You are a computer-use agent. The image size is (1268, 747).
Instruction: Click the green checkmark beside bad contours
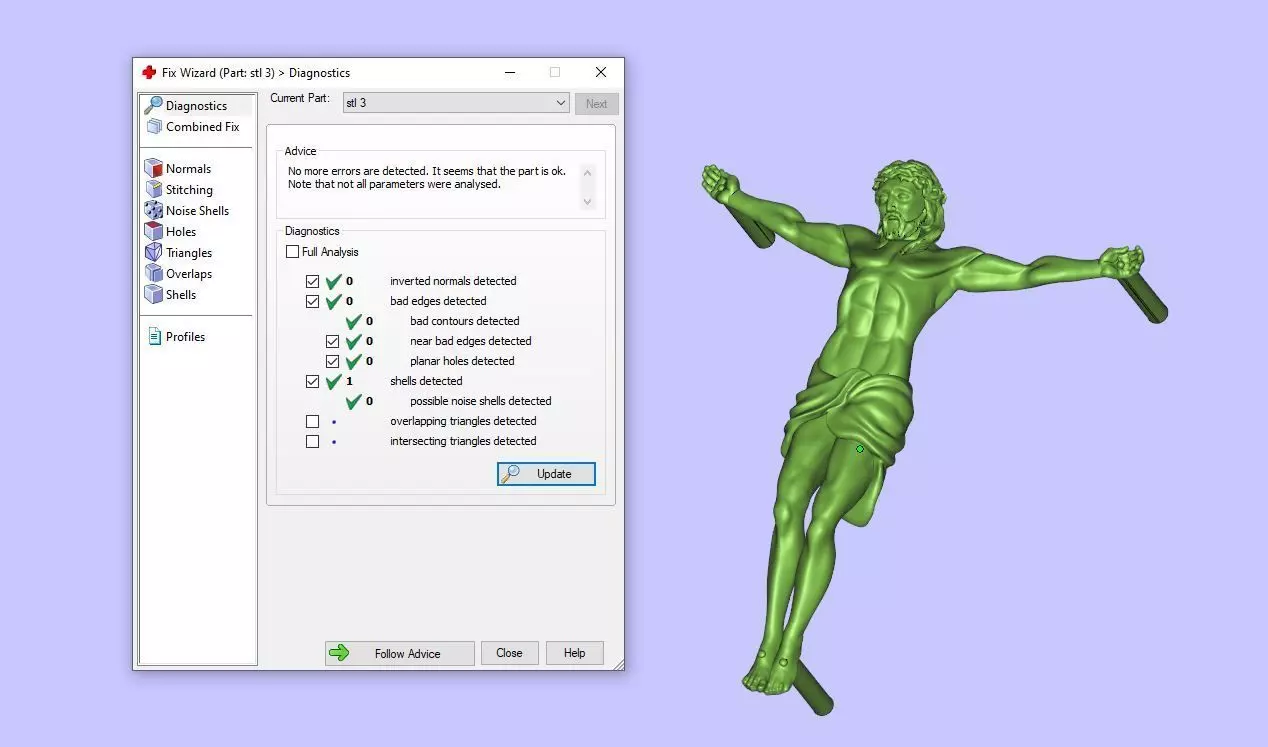(353, 321)
